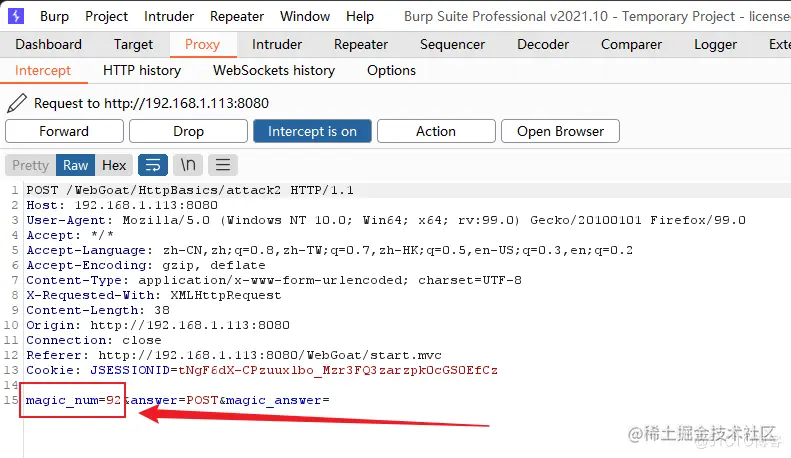This screenshot has width=791, height=458.
Task: Click the pencil edit icon beside Request to
Action: [17, 103]
